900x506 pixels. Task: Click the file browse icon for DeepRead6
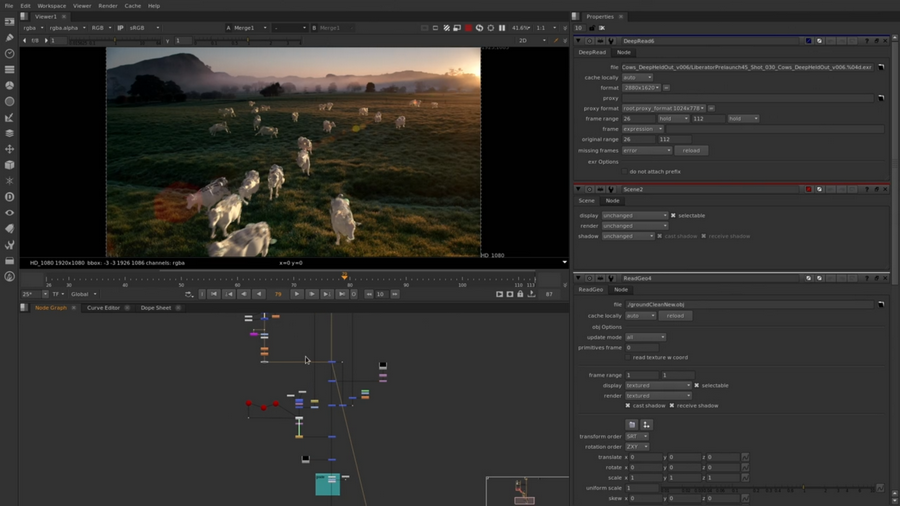[x=881, y=67]
